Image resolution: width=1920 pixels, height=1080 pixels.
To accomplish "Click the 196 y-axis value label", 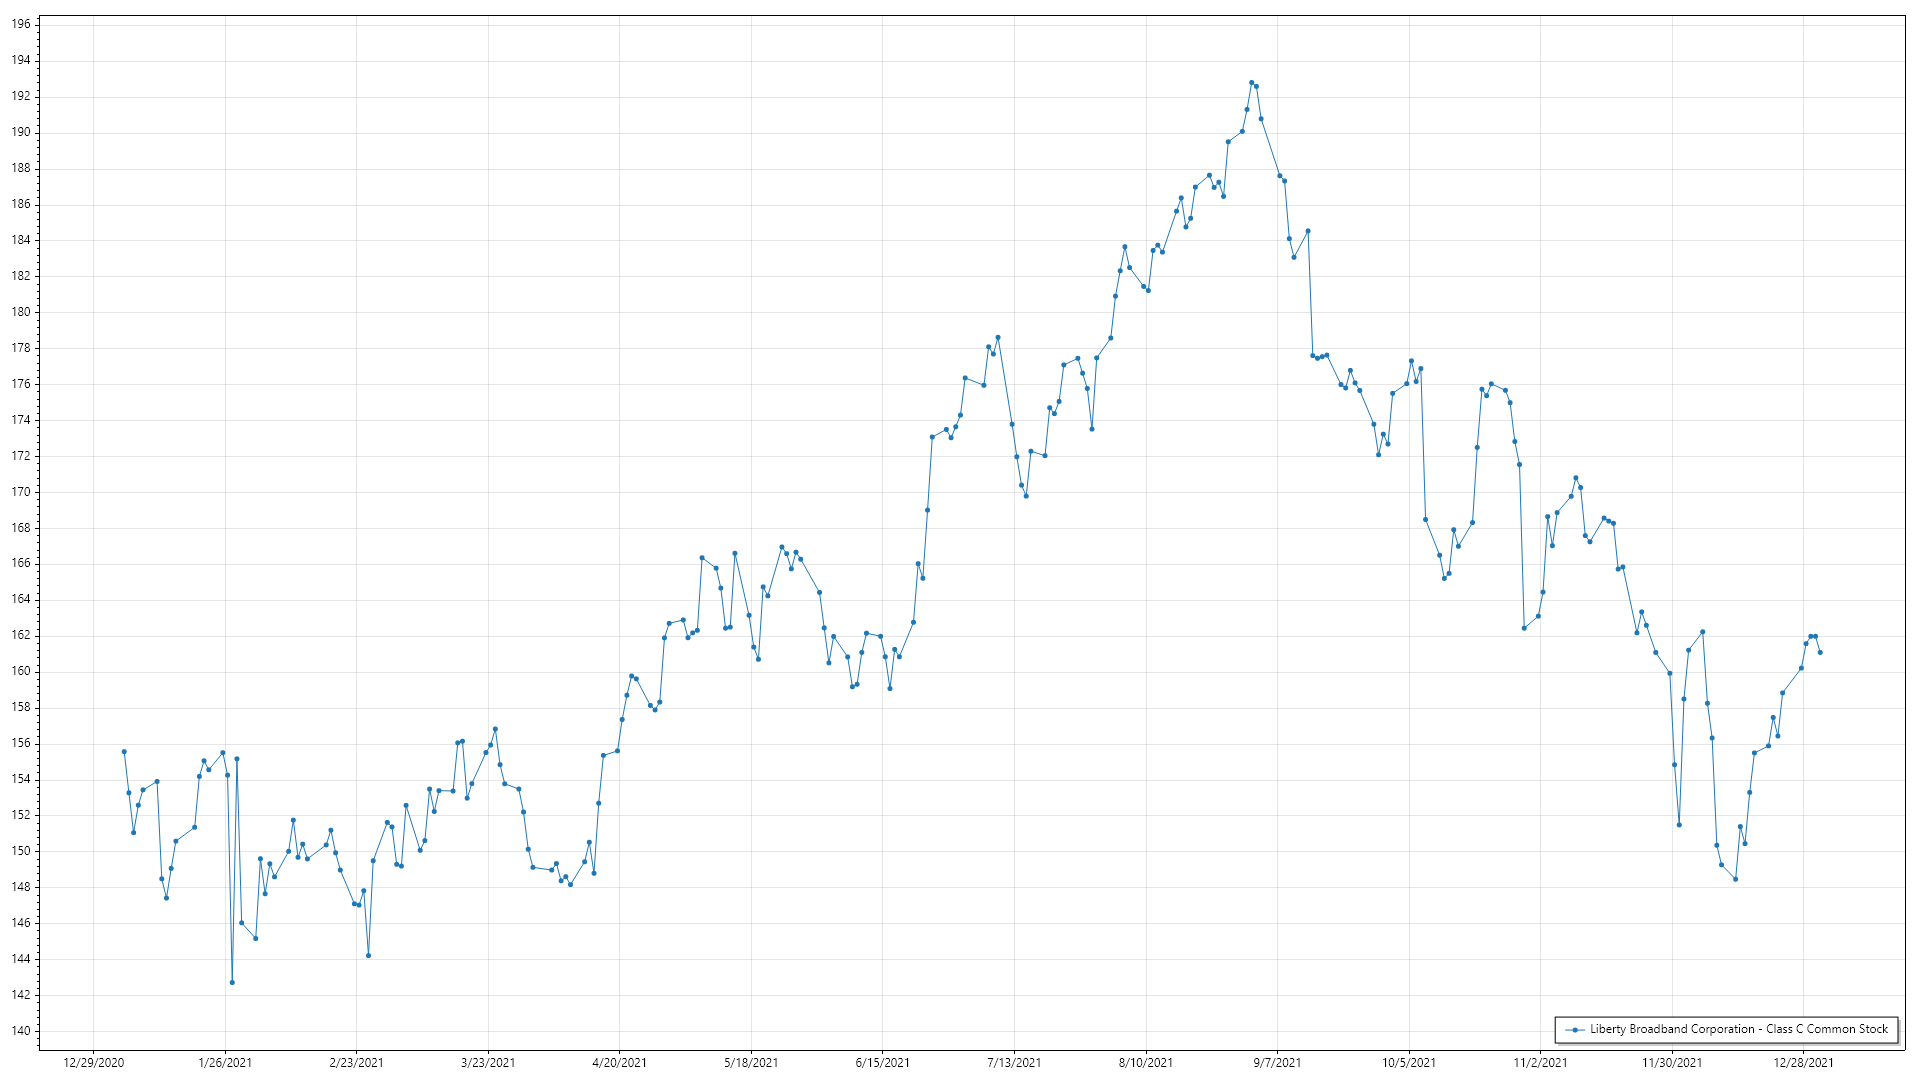I will (x=21, y=24).
